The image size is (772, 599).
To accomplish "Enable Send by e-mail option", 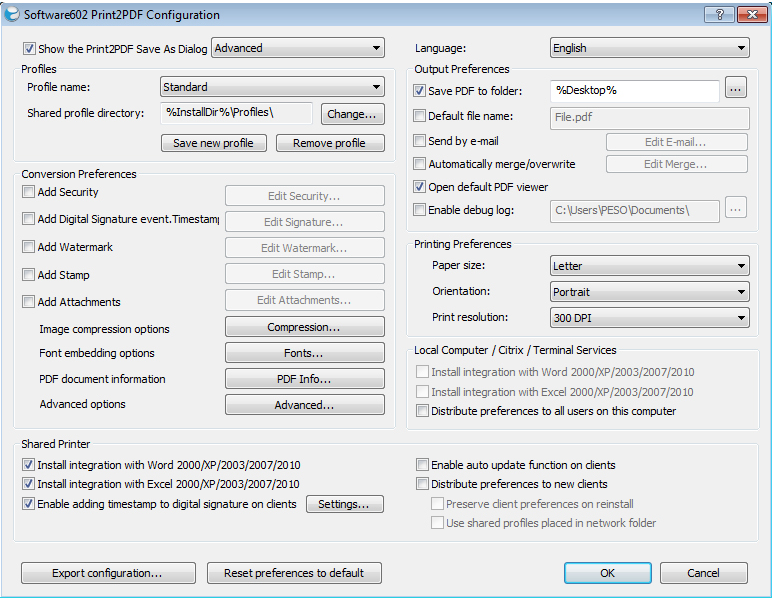I will [x=420, y=141].
